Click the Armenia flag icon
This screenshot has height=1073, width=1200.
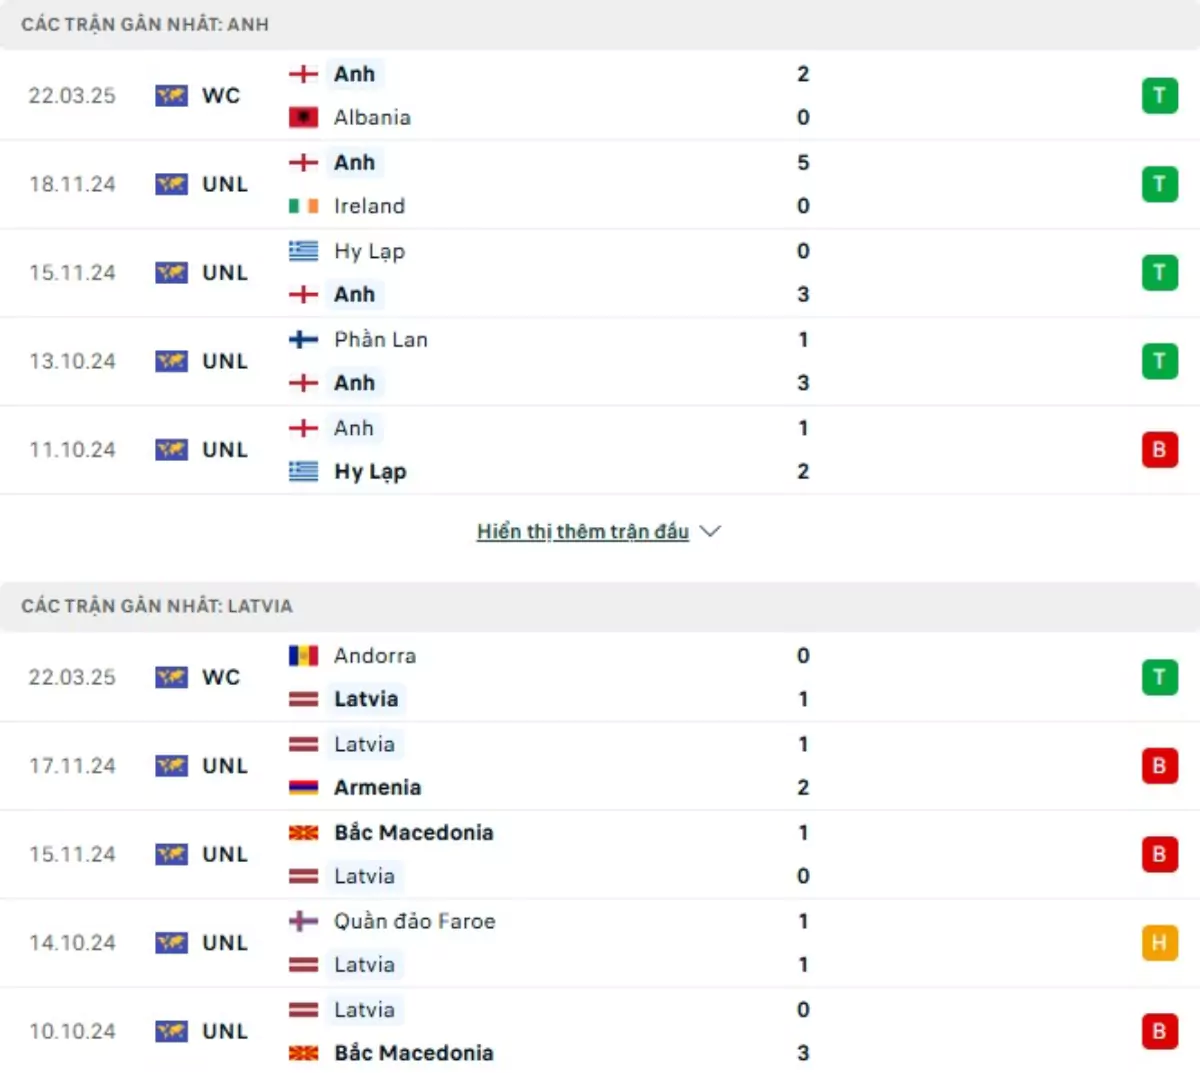tap(303, 788)
